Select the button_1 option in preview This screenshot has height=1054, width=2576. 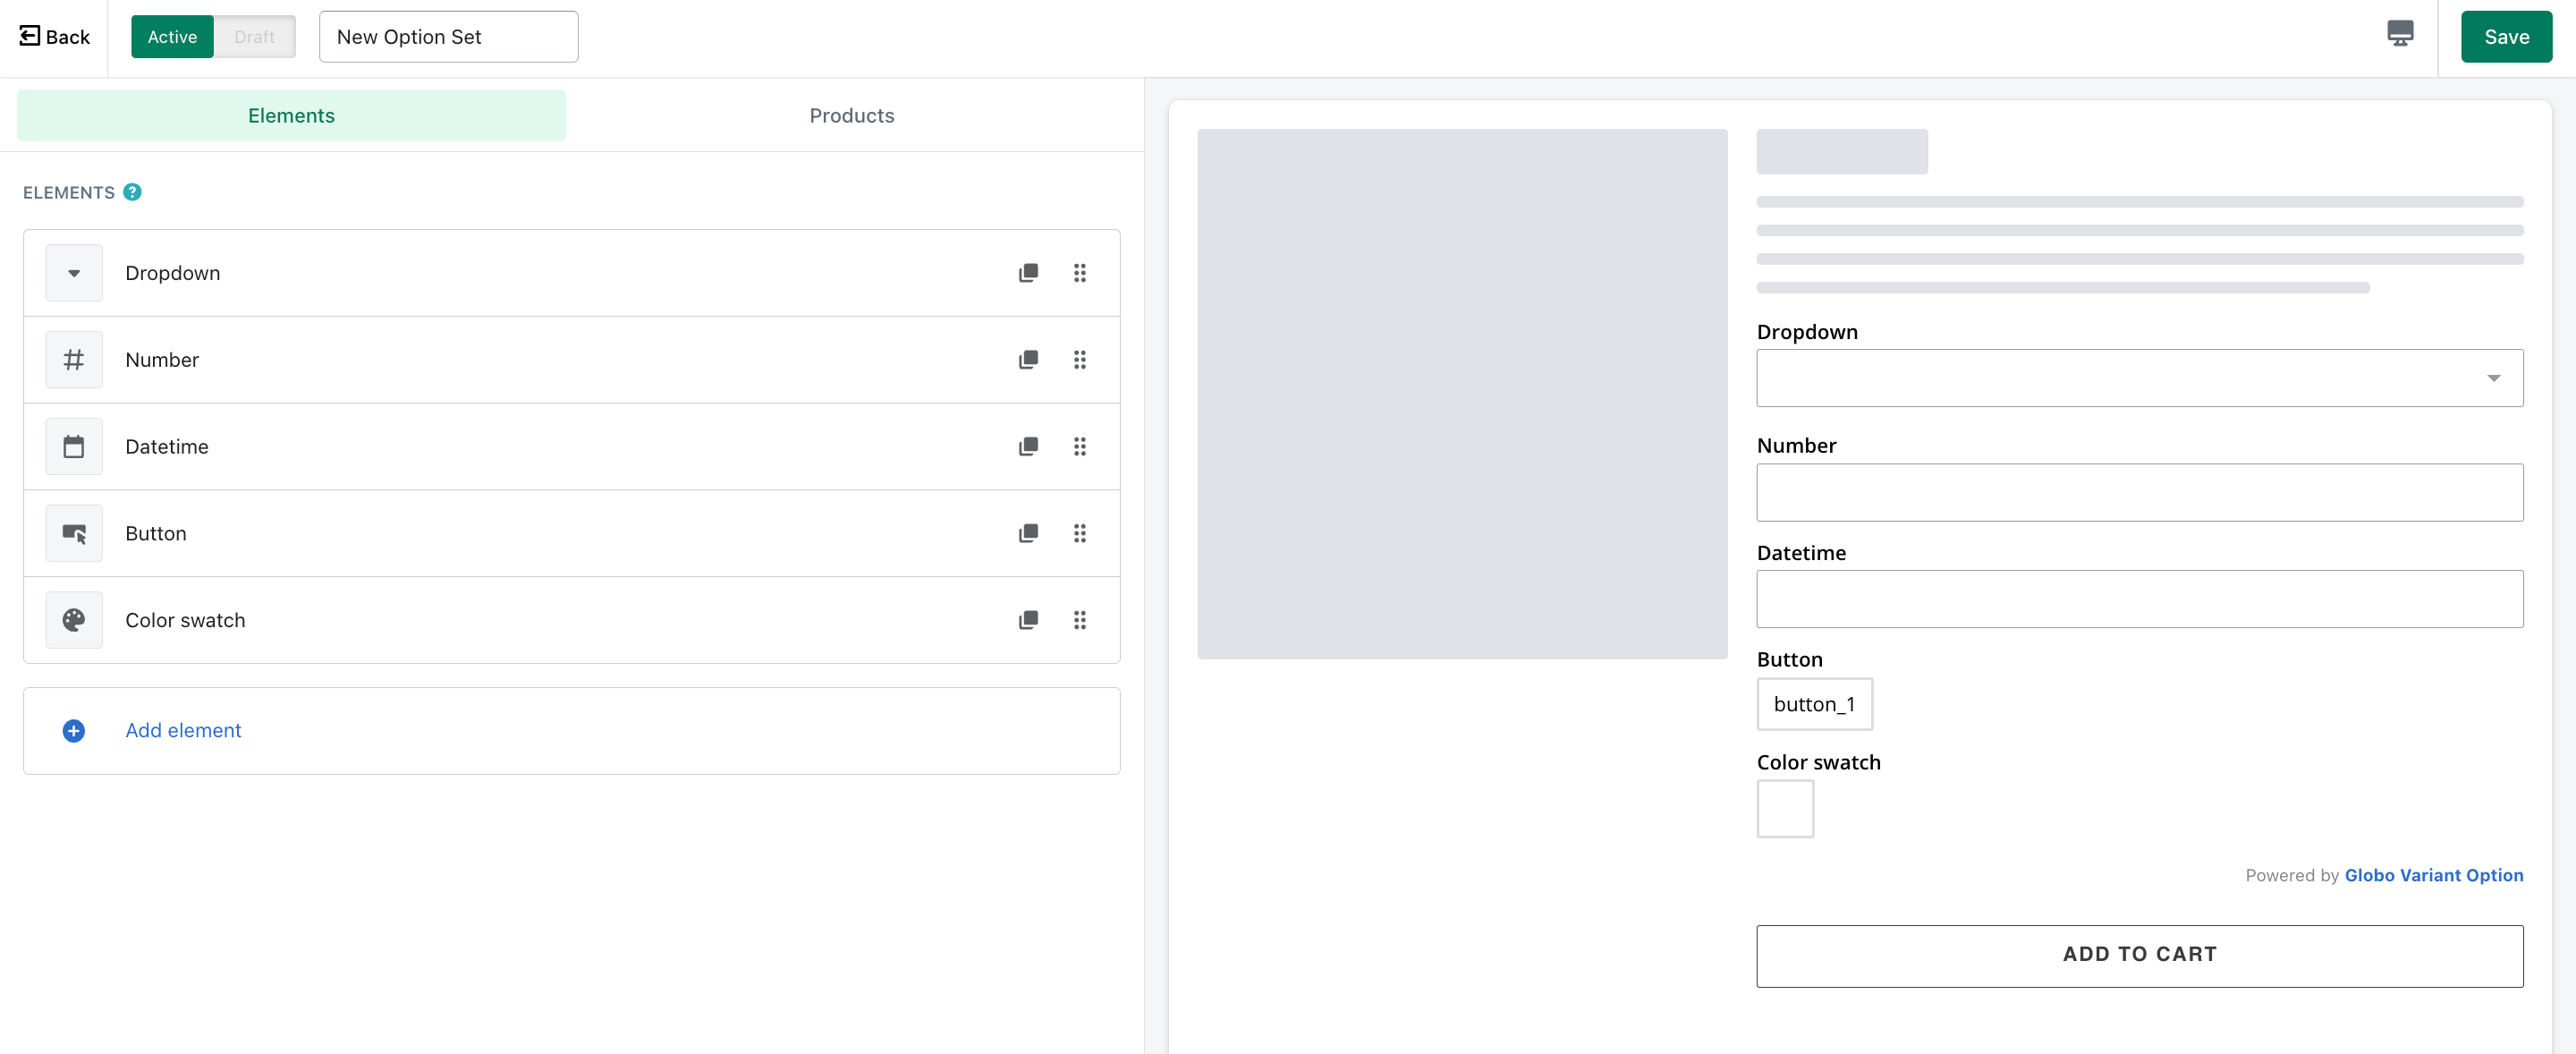[x=1814, y=704]
